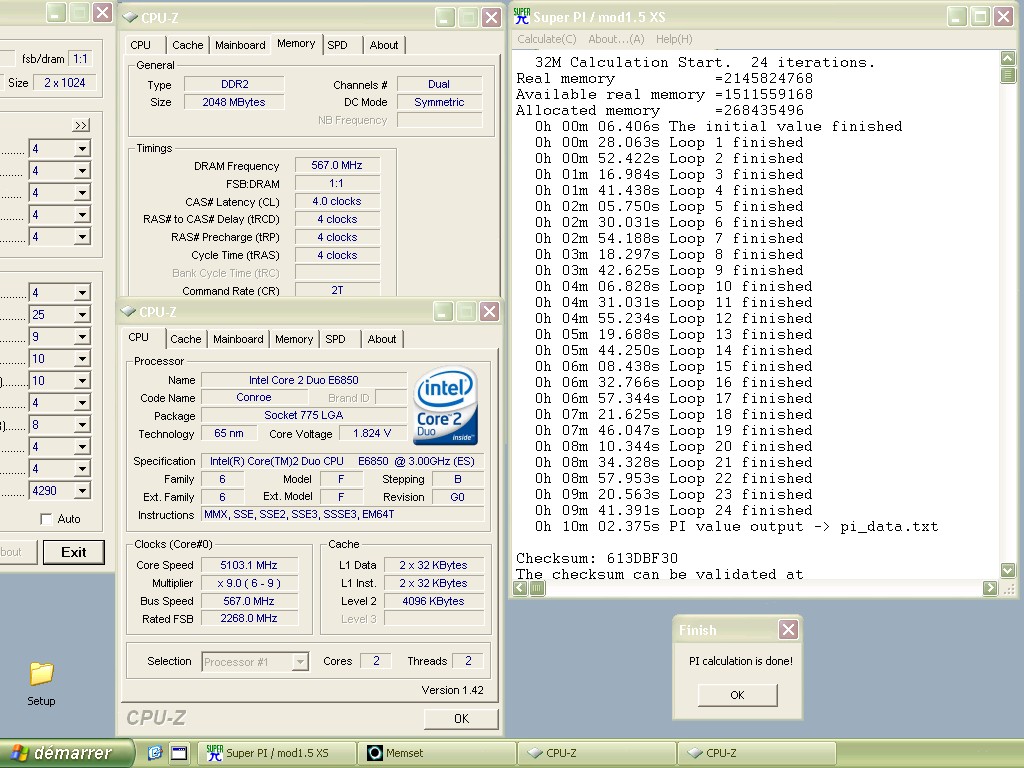Screen dimensions: 1024x768
Task: Open Mainboard tab in lower CPU-Z window
Action: [238, 339]
